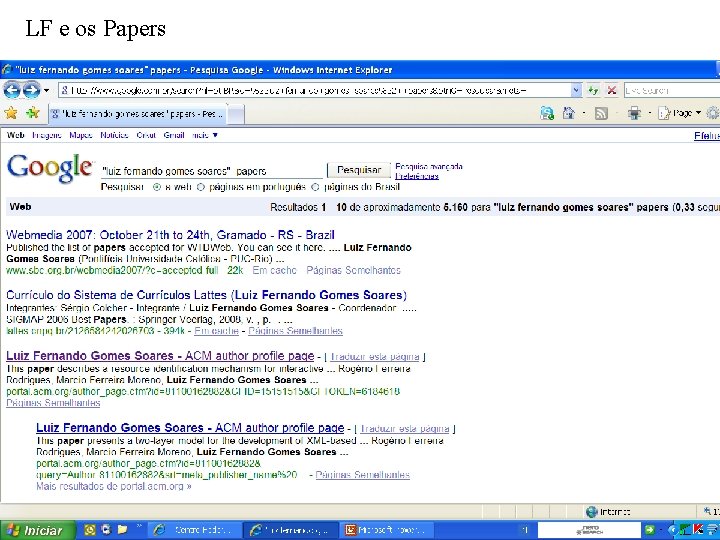
Task: Open the Gmail link
Action: click(x=174, y=135)
